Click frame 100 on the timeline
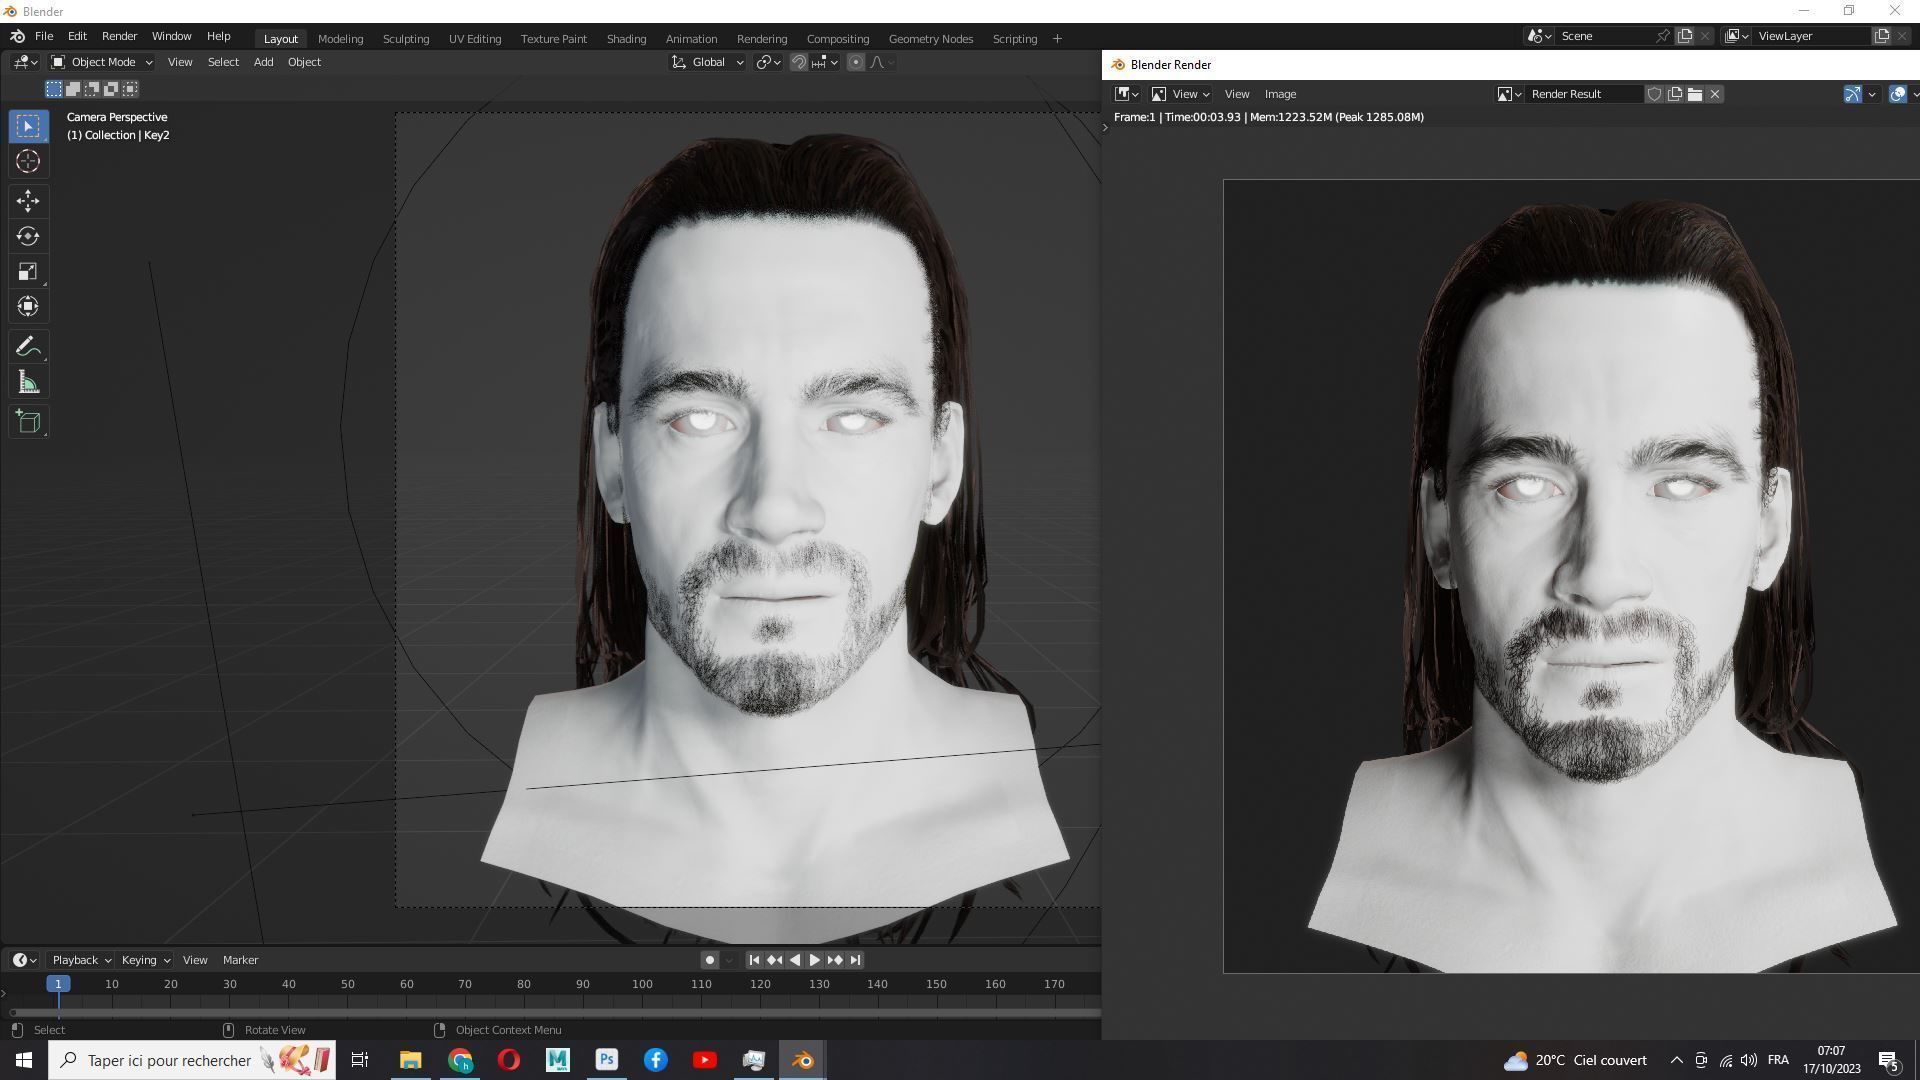Viewport: 1920px width, 1080px height. coord(642,985)
